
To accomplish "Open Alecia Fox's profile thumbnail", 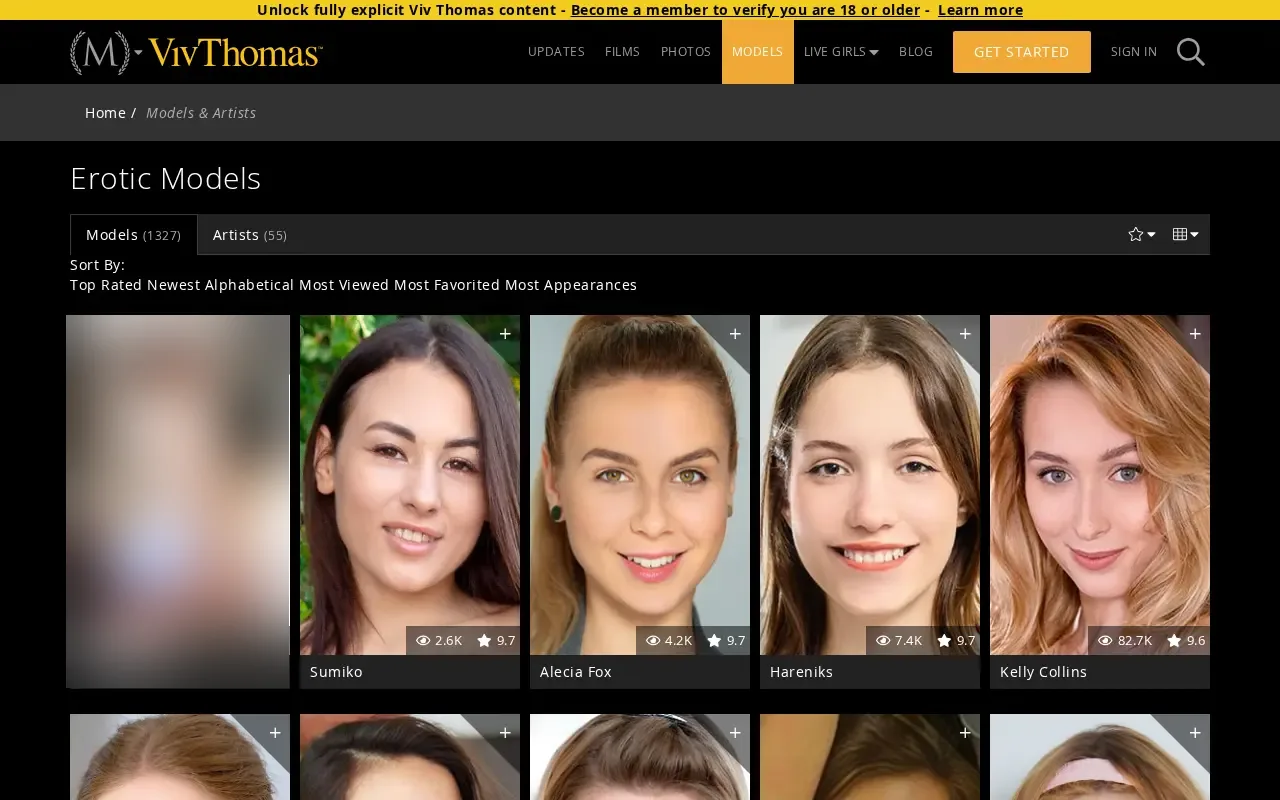I will 640,485.
